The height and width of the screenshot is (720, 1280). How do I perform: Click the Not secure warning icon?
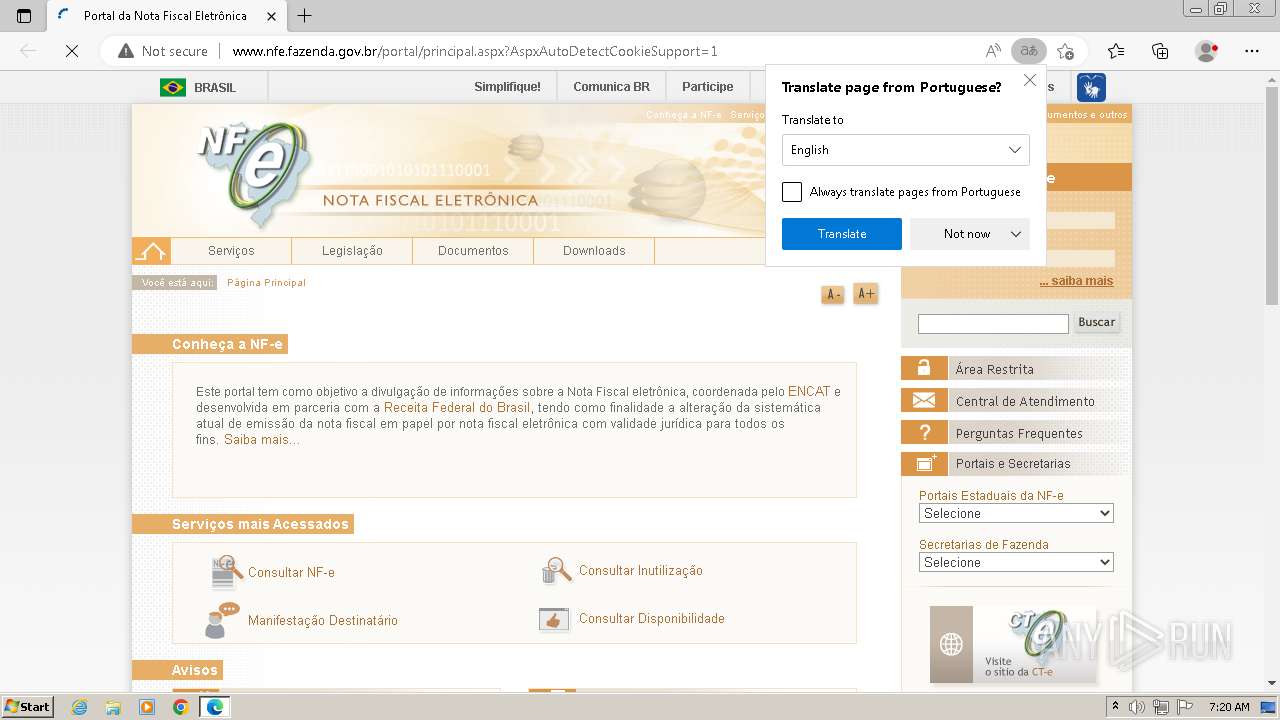pos(125,51)
